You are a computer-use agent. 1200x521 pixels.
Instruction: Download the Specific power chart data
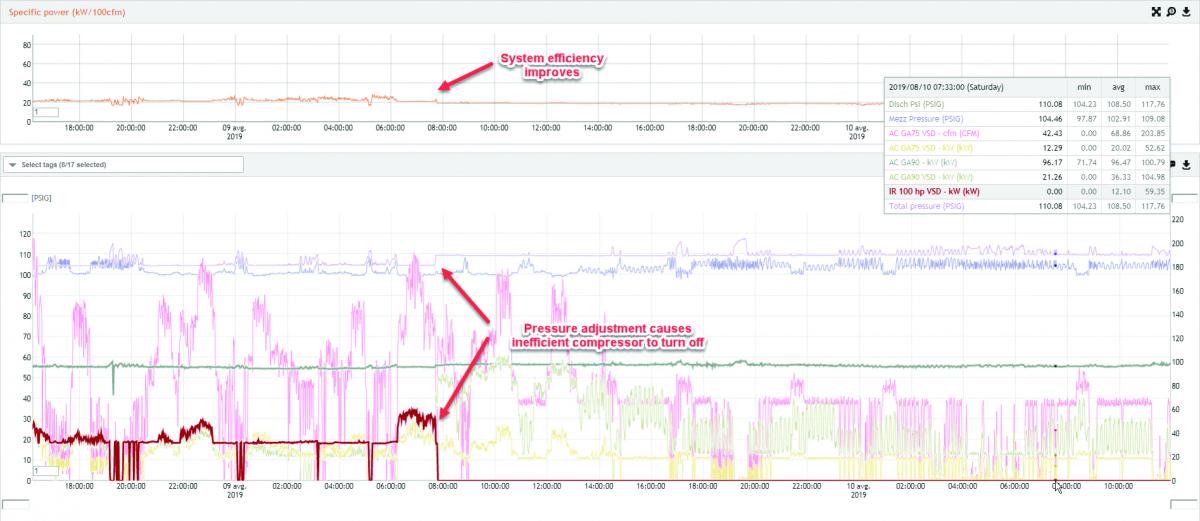[x=1186, y=11]
